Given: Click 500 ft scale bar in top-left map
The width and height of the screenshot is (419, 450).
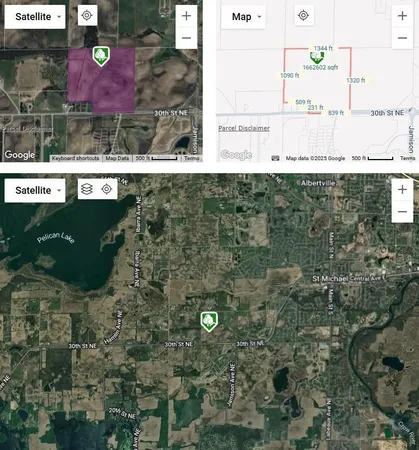Looking at the screenshot, I should pos(156,158).
